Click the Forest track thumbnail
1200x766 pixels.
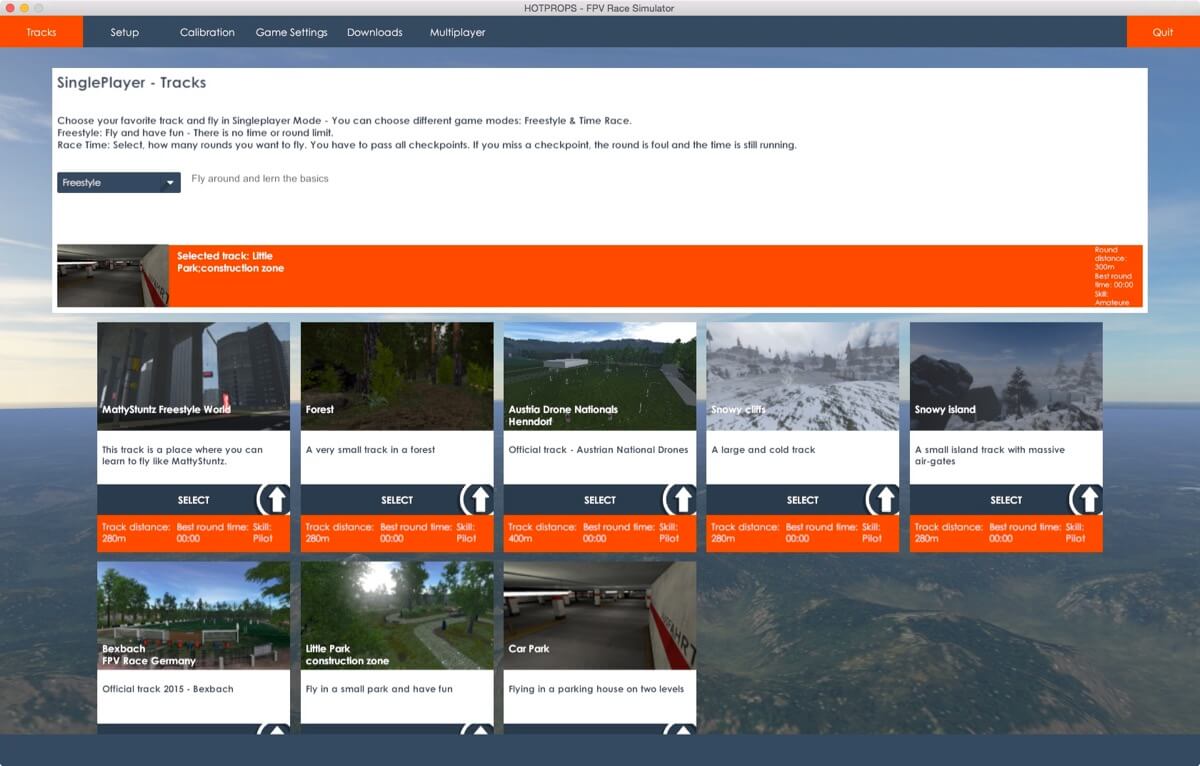pos(397,376)
